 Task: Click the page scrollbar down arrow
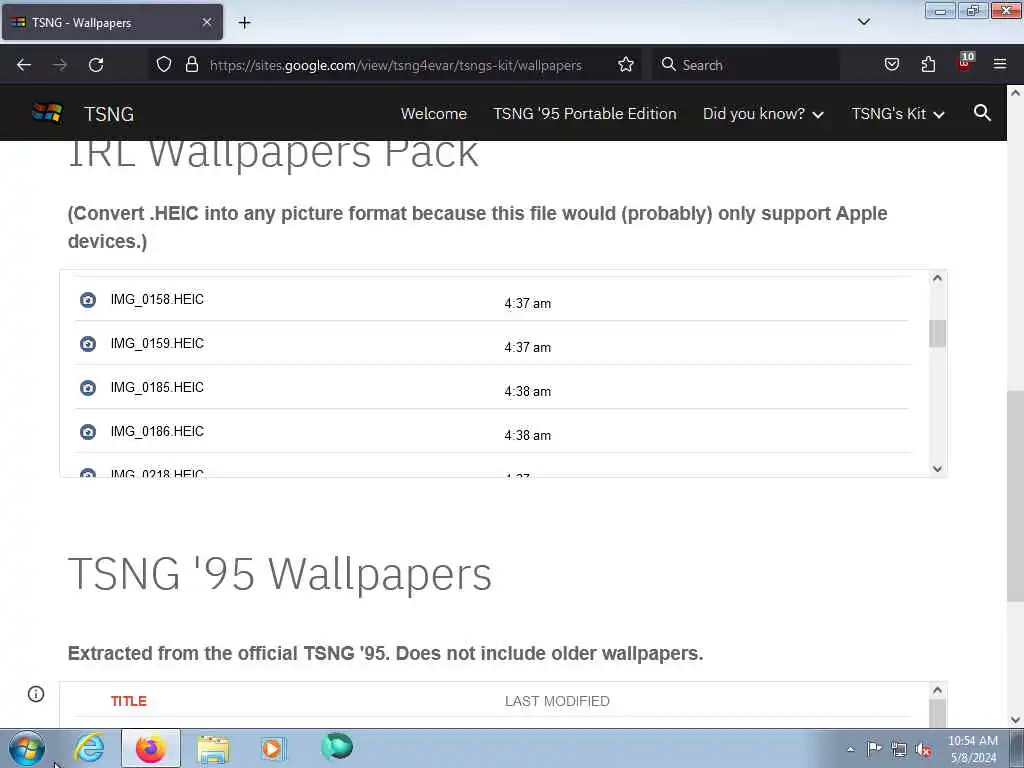click(x=1016, y=719)
